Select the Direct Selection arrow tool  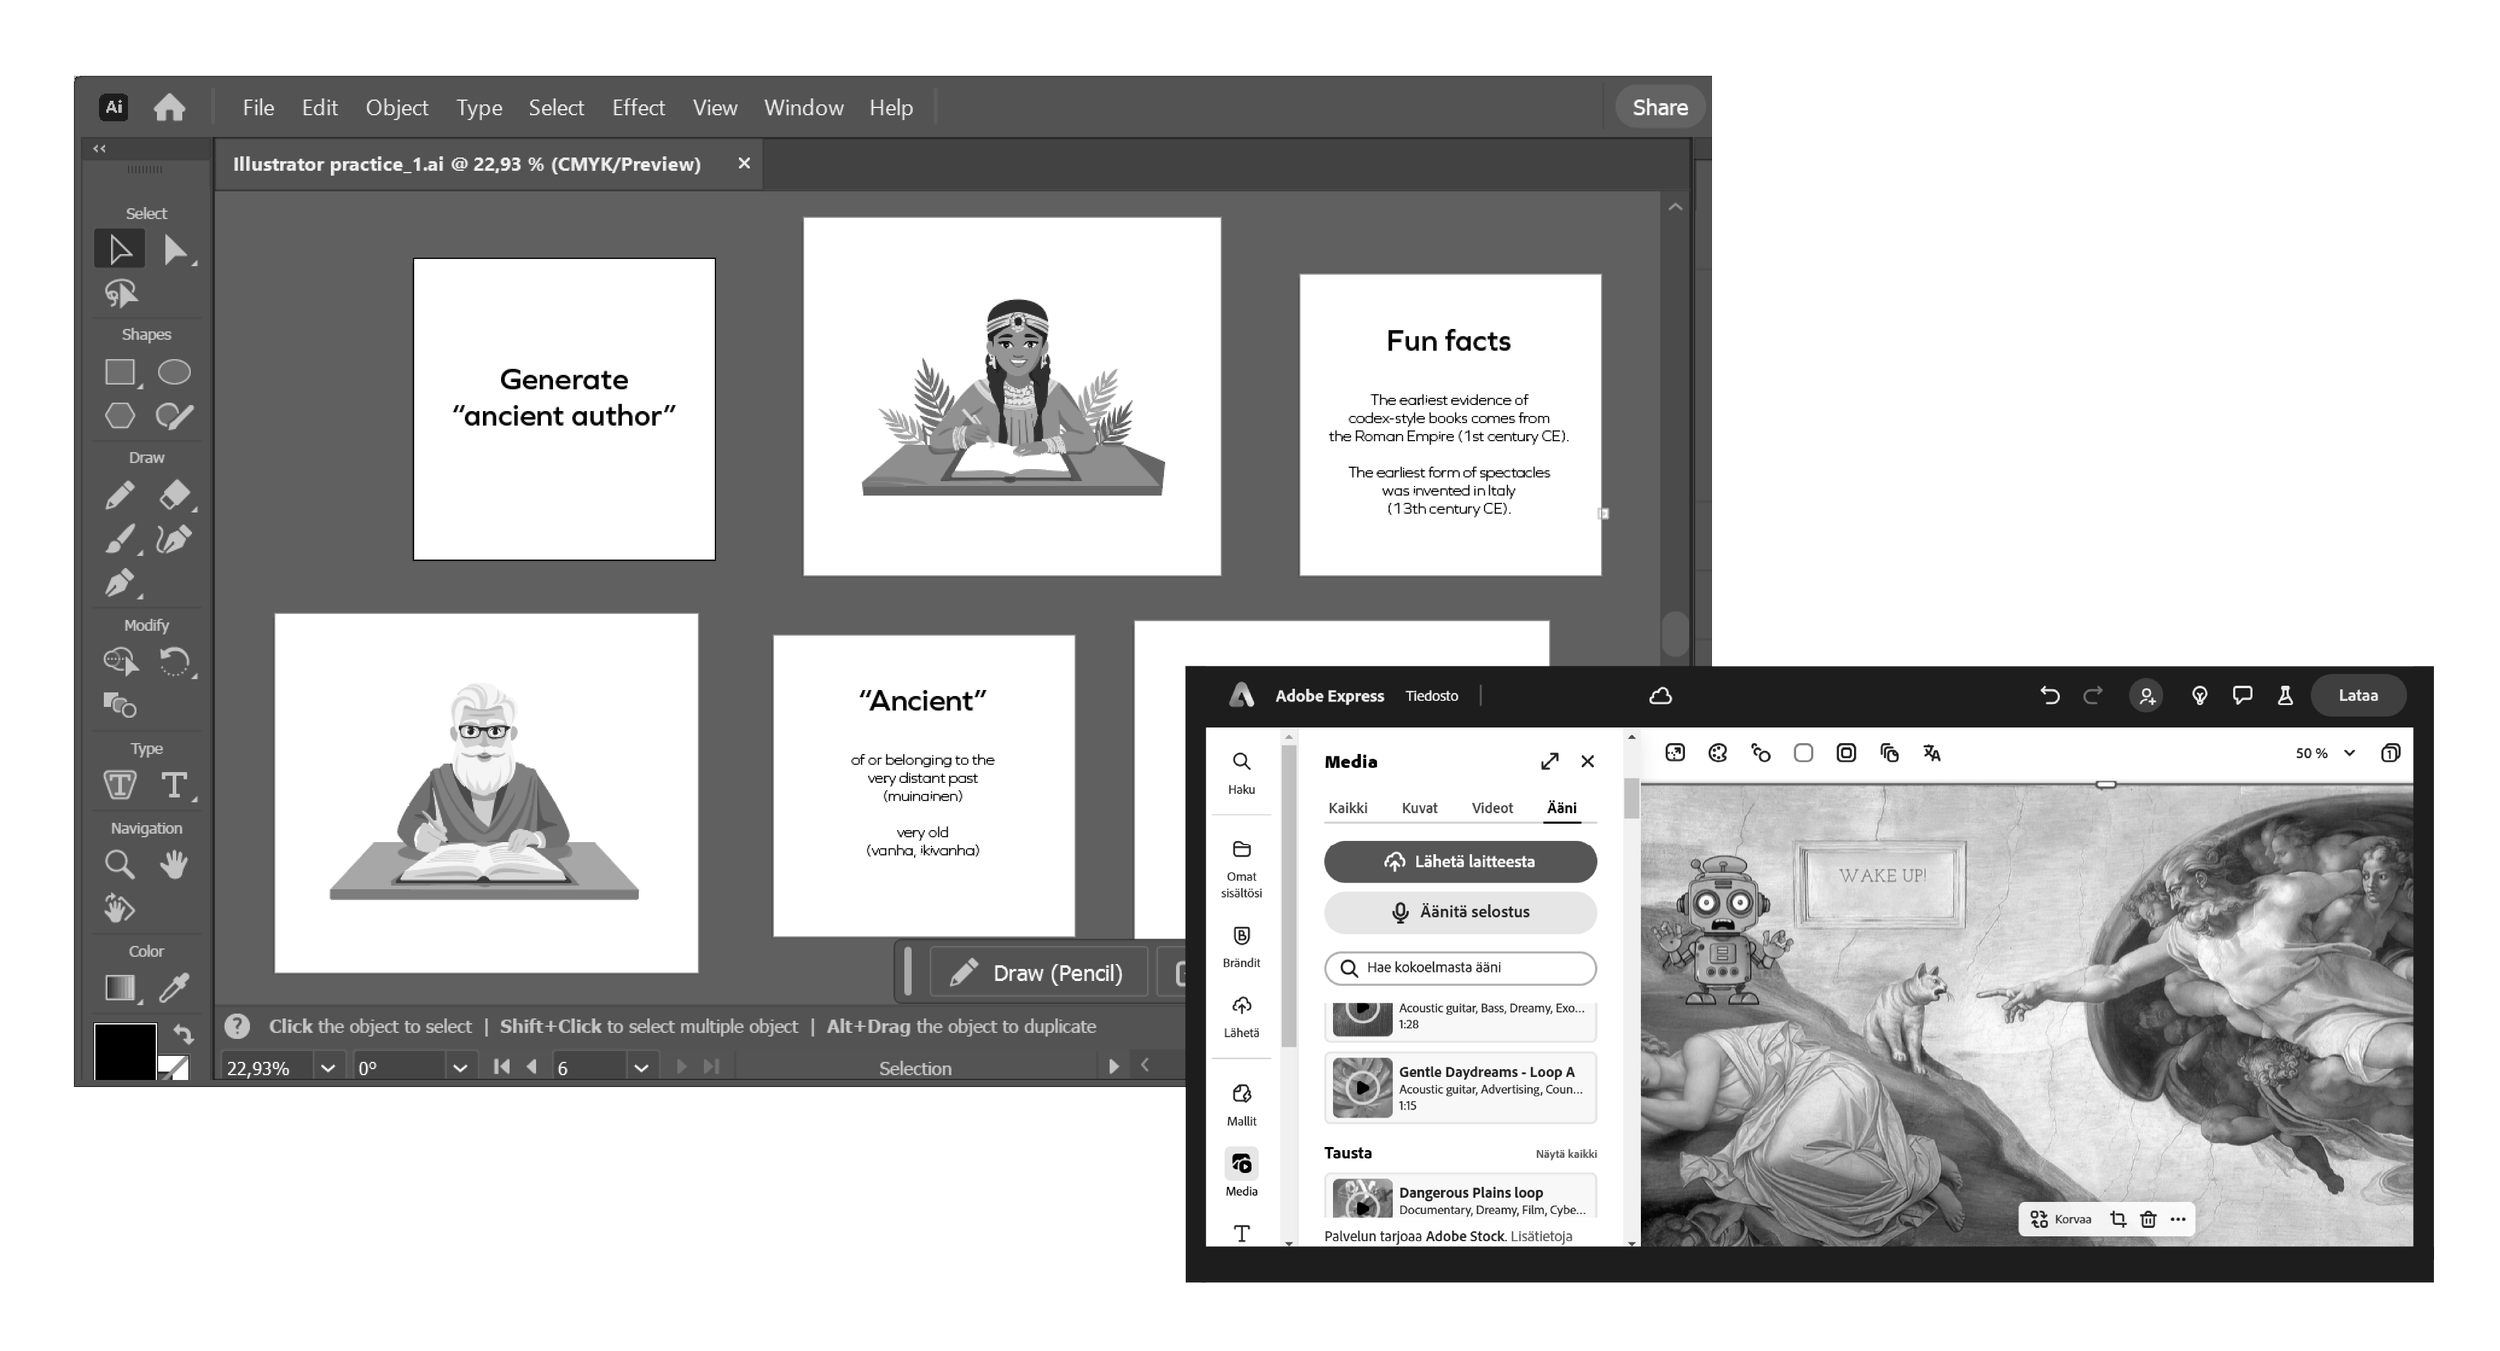tap(175, 249)
